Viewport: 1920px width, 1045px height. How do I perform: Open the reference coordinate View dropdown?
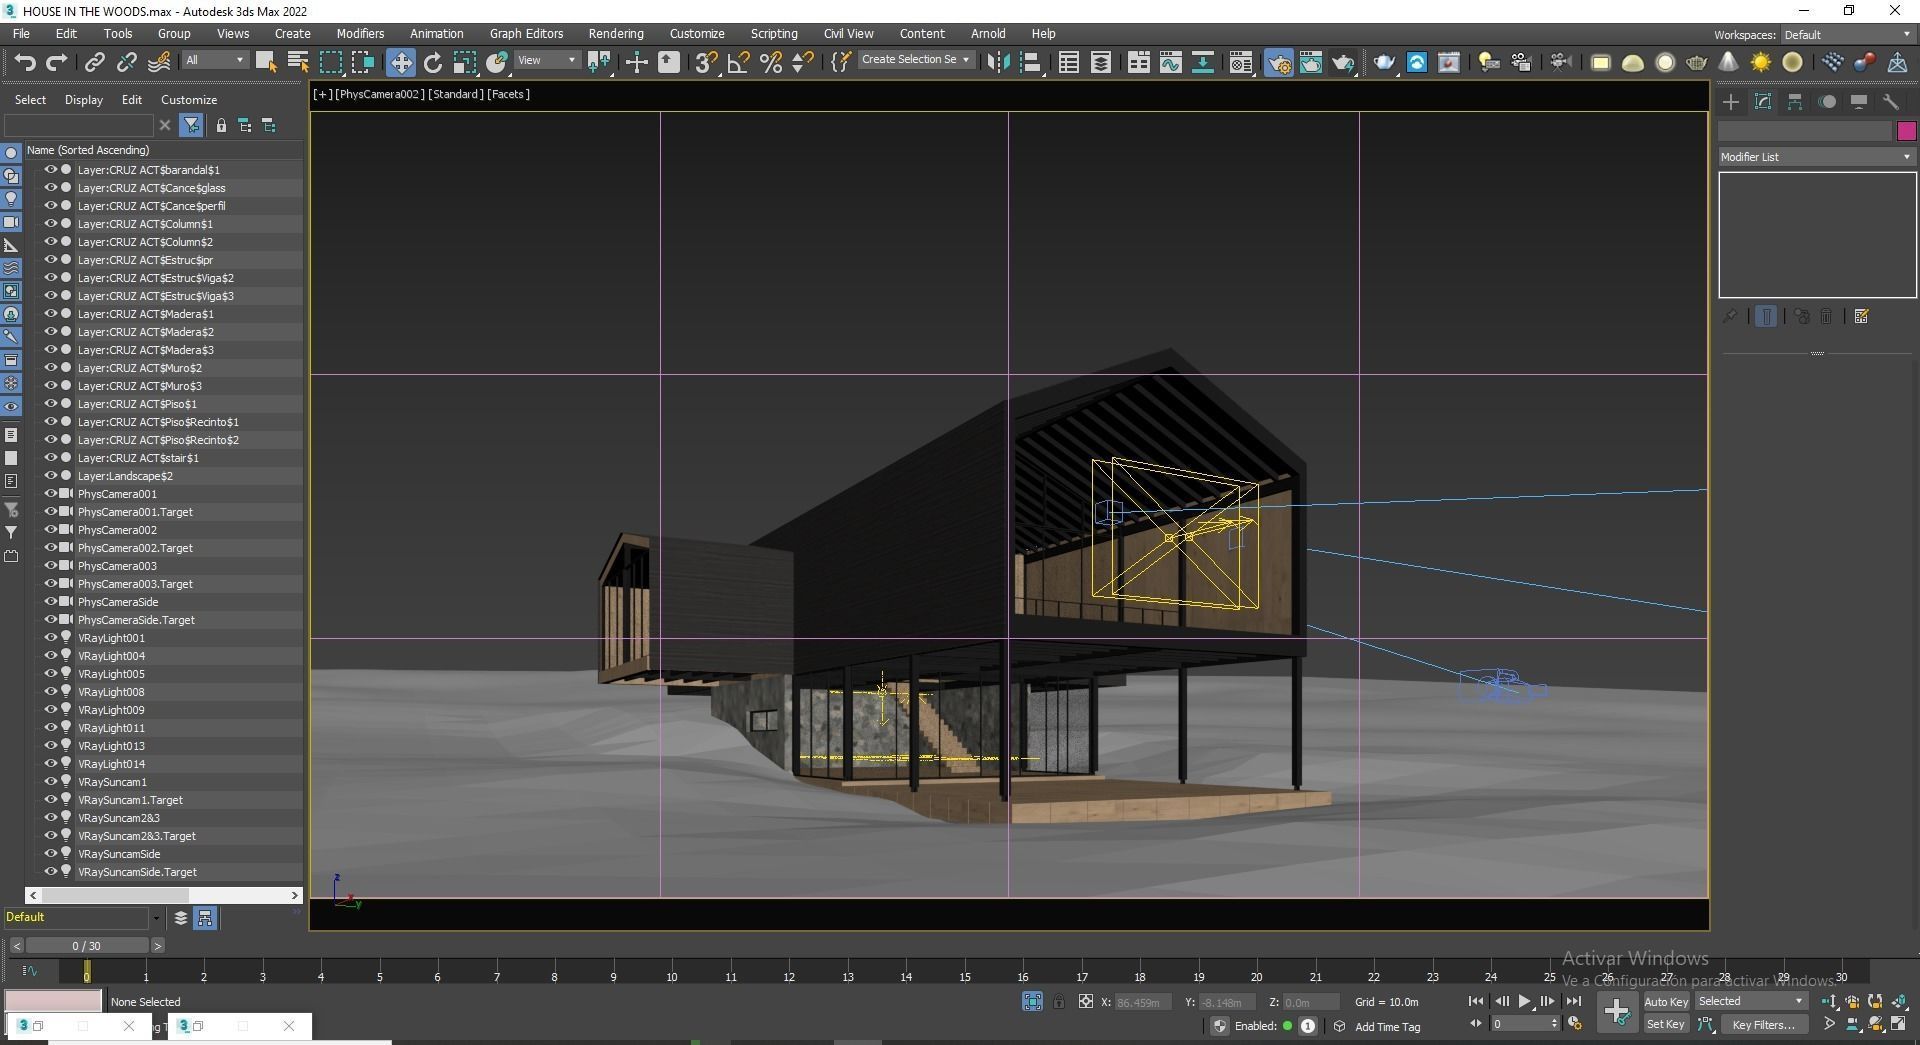(546, 60)
